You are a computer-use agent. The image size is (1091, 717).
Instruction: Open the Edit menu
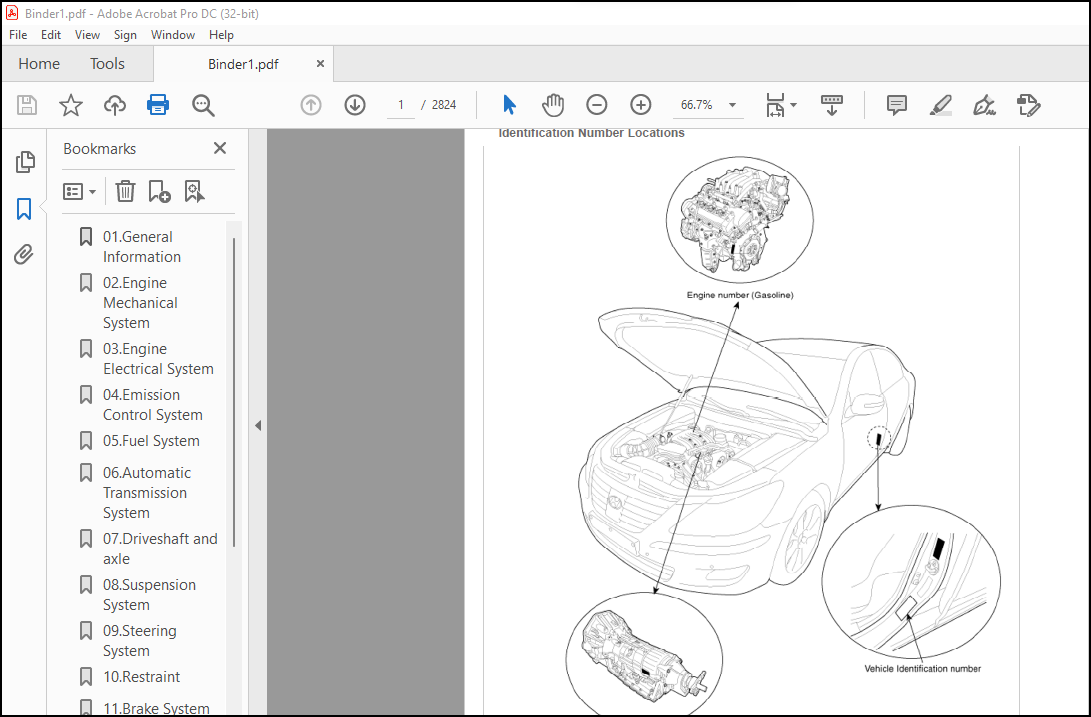(x=51, y=35)
